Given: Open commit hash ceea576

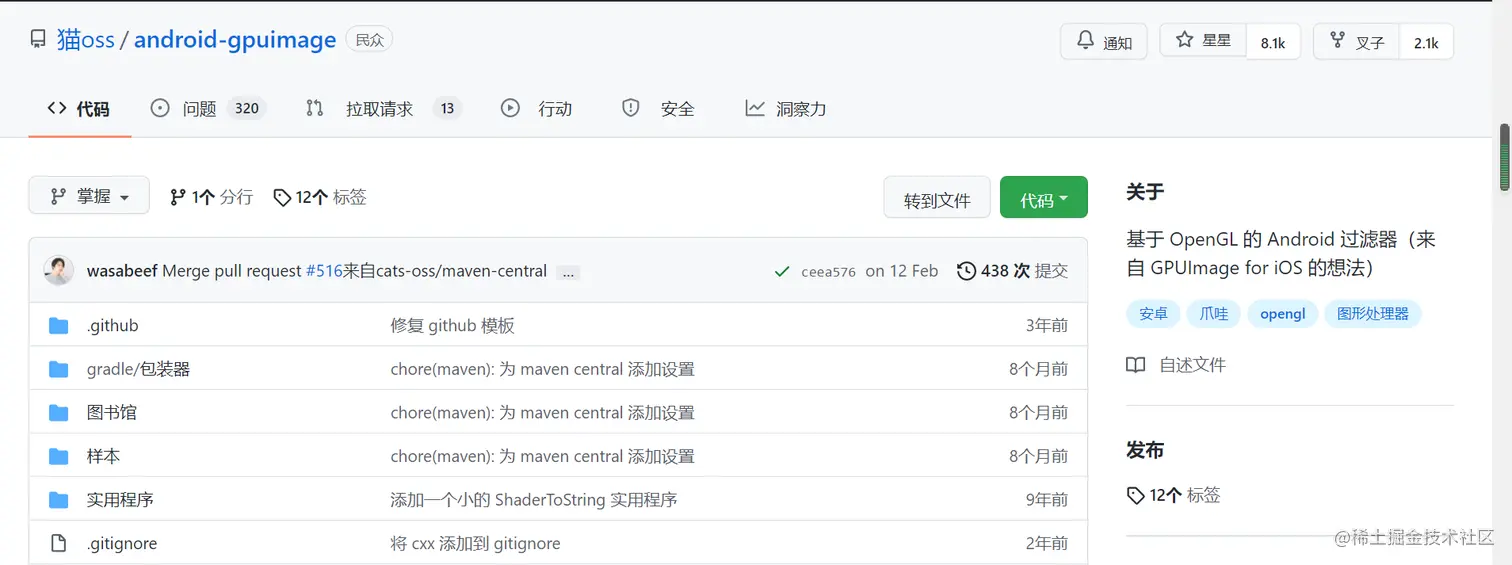Looking at the screenshot, I should [828, 272].
